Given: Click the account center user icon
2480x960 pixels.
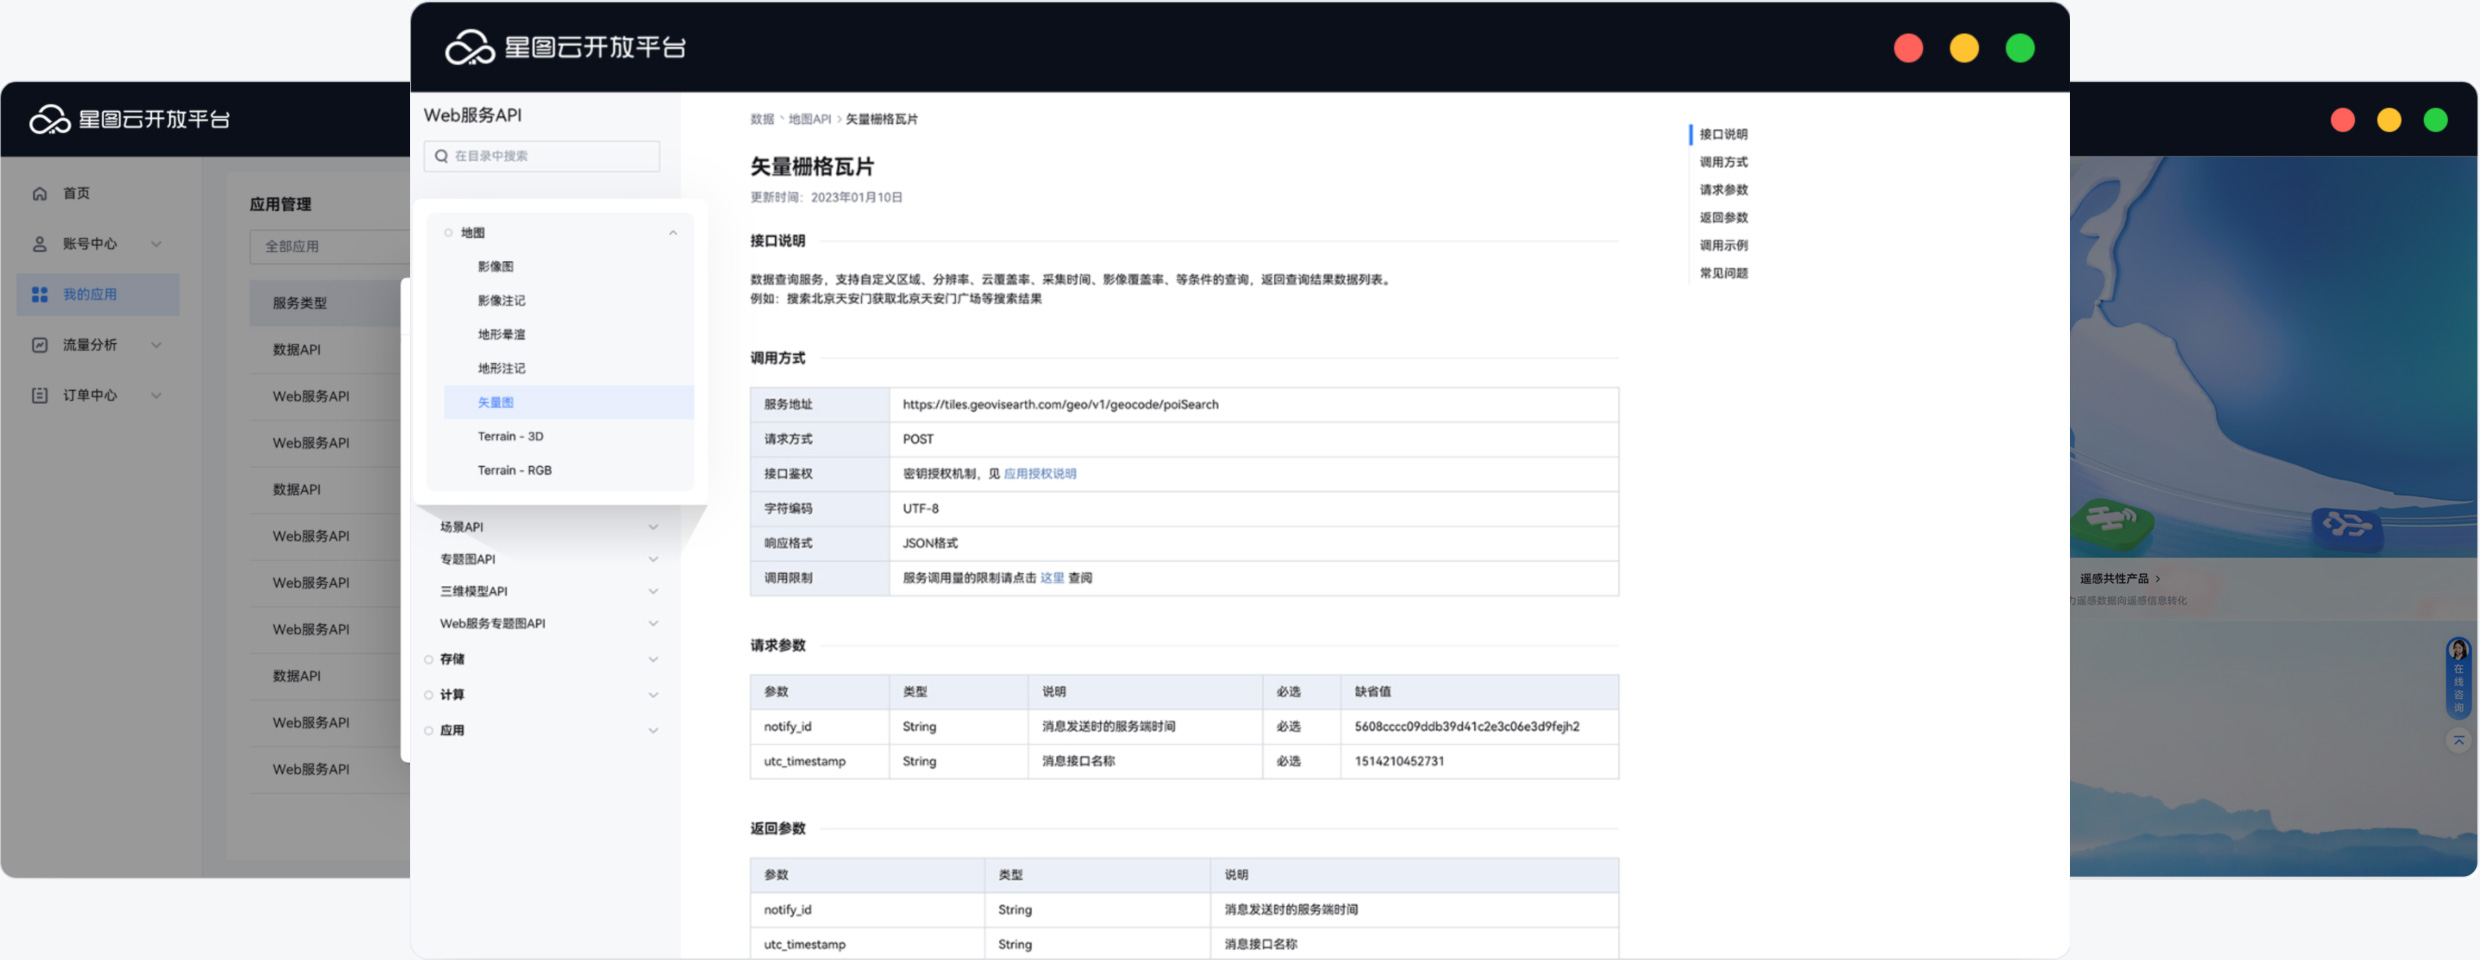Looking at the screenshot, I should point(40,244).
